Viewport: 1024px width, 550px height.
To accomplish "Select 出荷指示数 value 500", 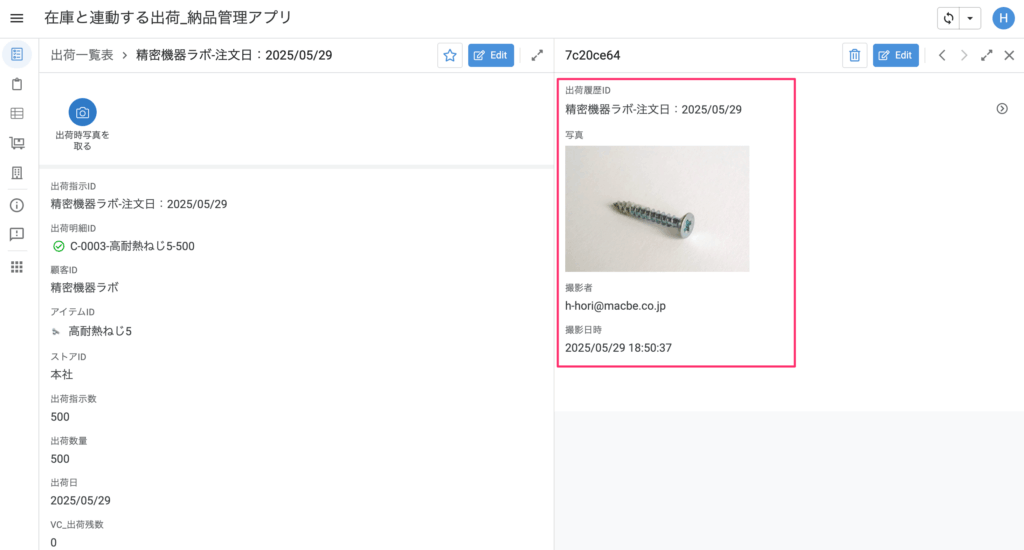I will click(60, 417).
